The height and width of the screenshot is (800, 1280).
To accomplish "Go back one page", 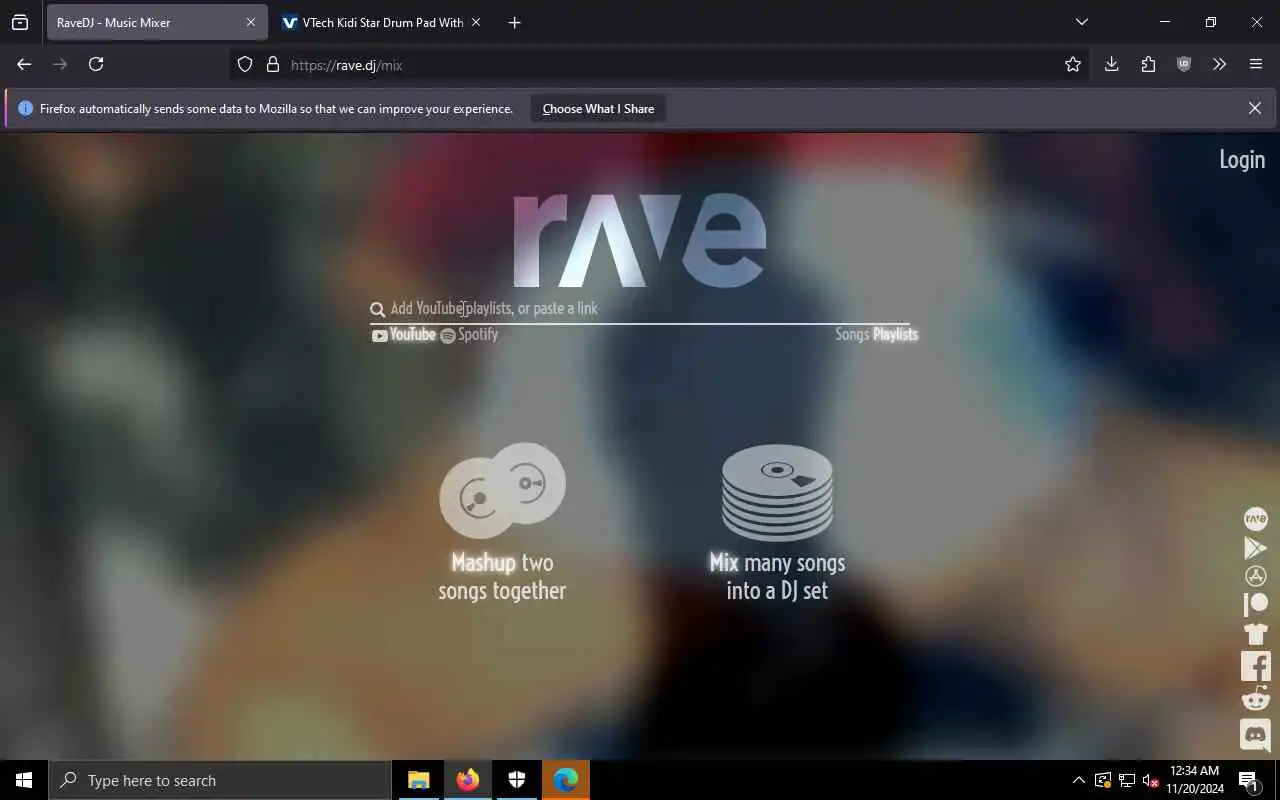I will (24, 64).
